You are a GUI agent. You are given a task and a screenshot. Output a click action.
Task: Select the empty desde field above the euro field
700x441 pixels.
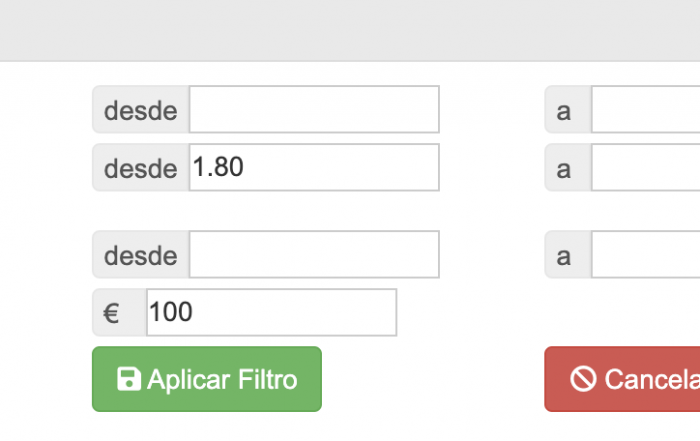coord(314,254)
